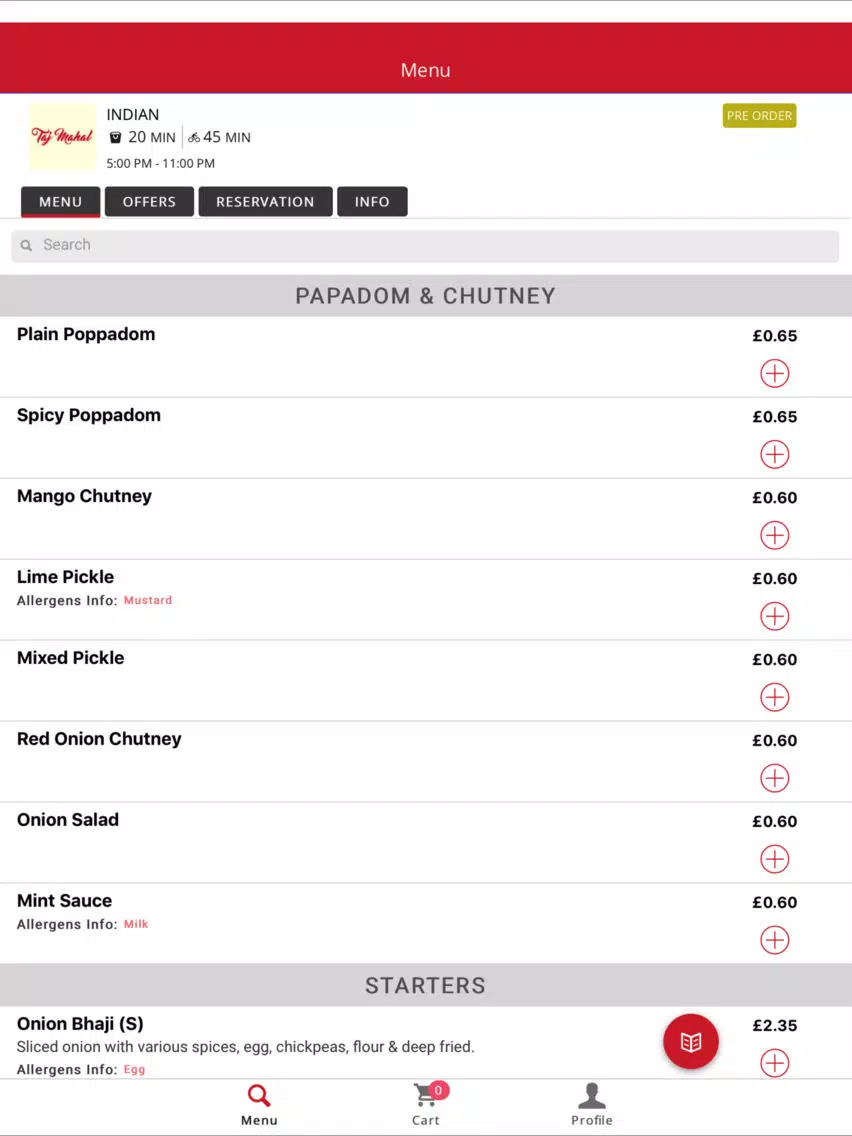Add Mint Sauce using plus icon
The image size is (852, 1136).
[x=774, y=940]
